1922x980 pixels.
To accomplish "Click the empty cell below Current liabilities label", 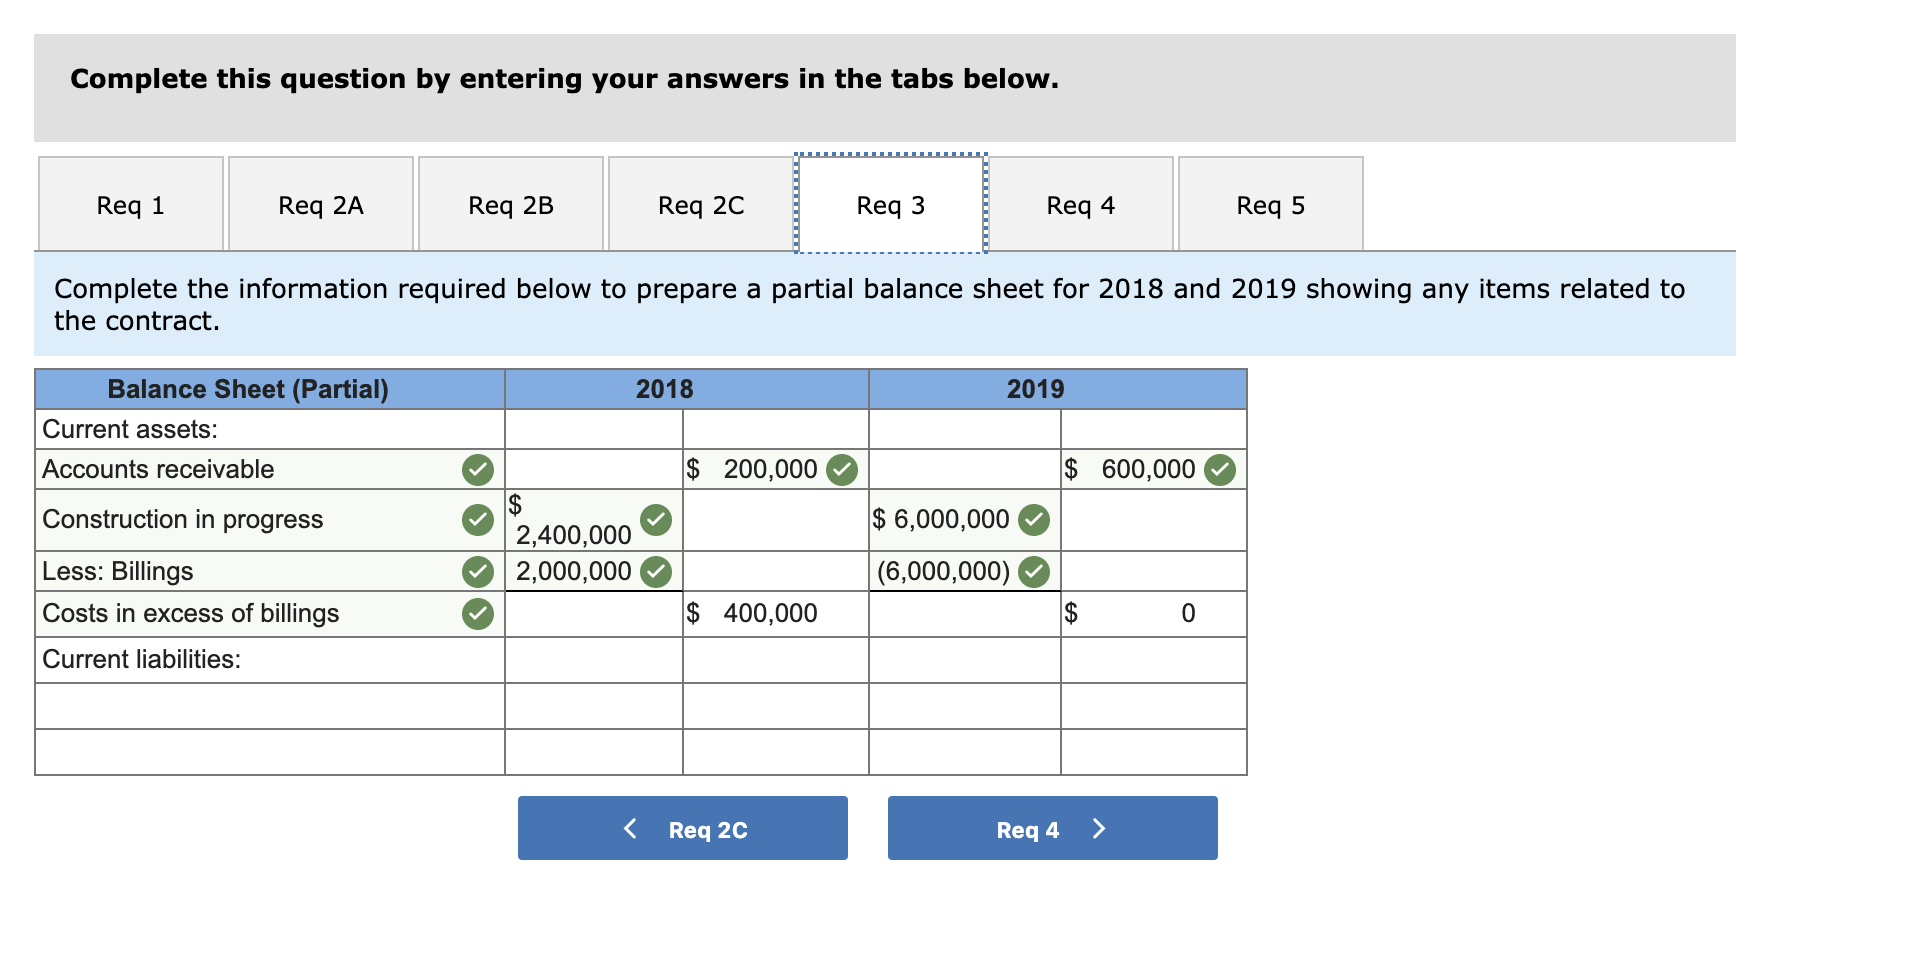I will 270,706.
